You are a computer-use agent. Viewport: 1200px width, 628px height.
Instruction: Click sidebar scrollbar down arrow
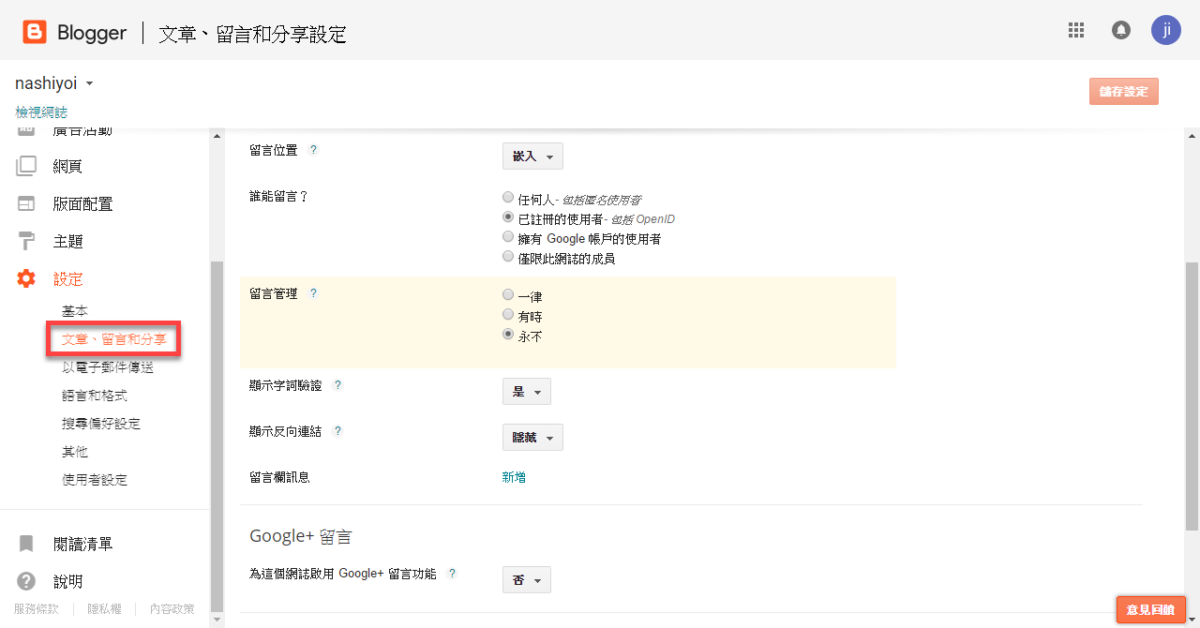pyautogui.click(x=217, y=620)
